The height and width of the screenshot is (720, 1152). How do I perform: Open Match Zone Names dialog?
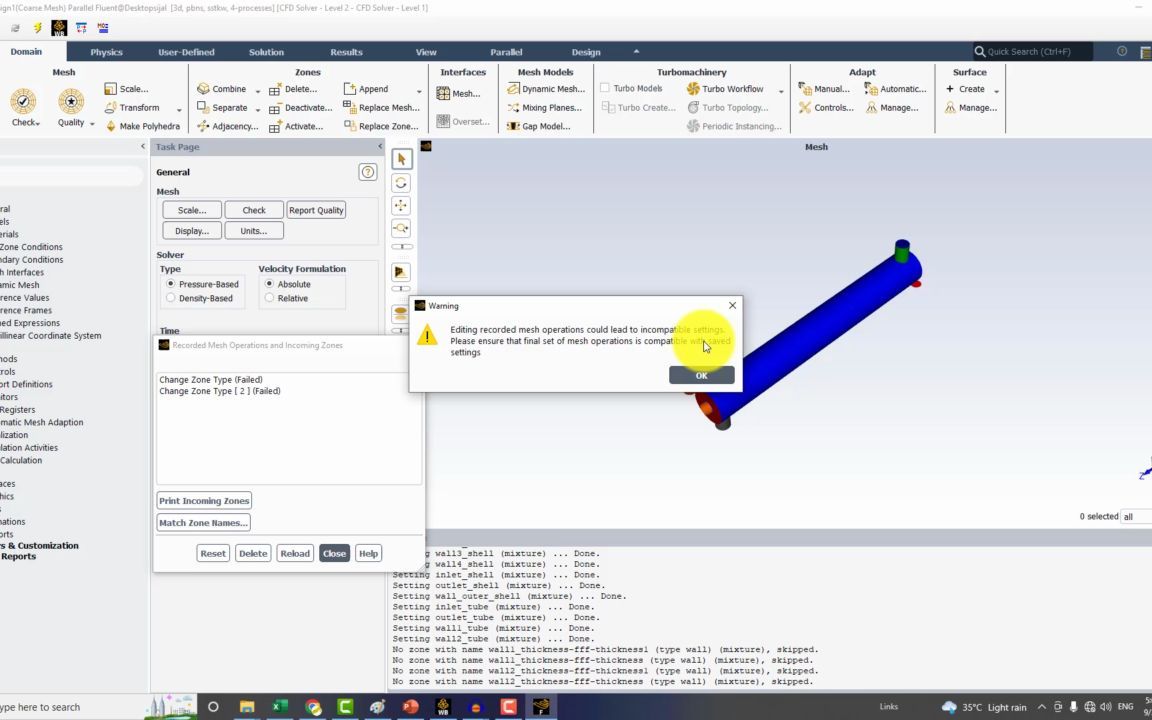(x=202, y=522)
